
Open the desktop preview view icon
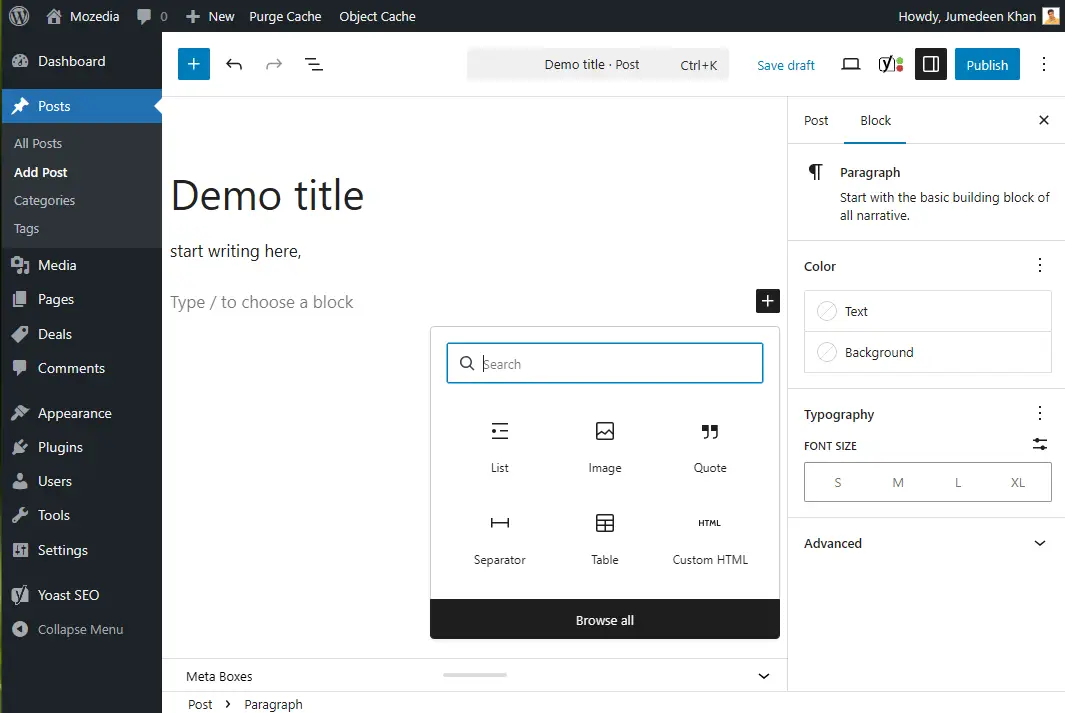pyautogui.click(x=850, y=64)
